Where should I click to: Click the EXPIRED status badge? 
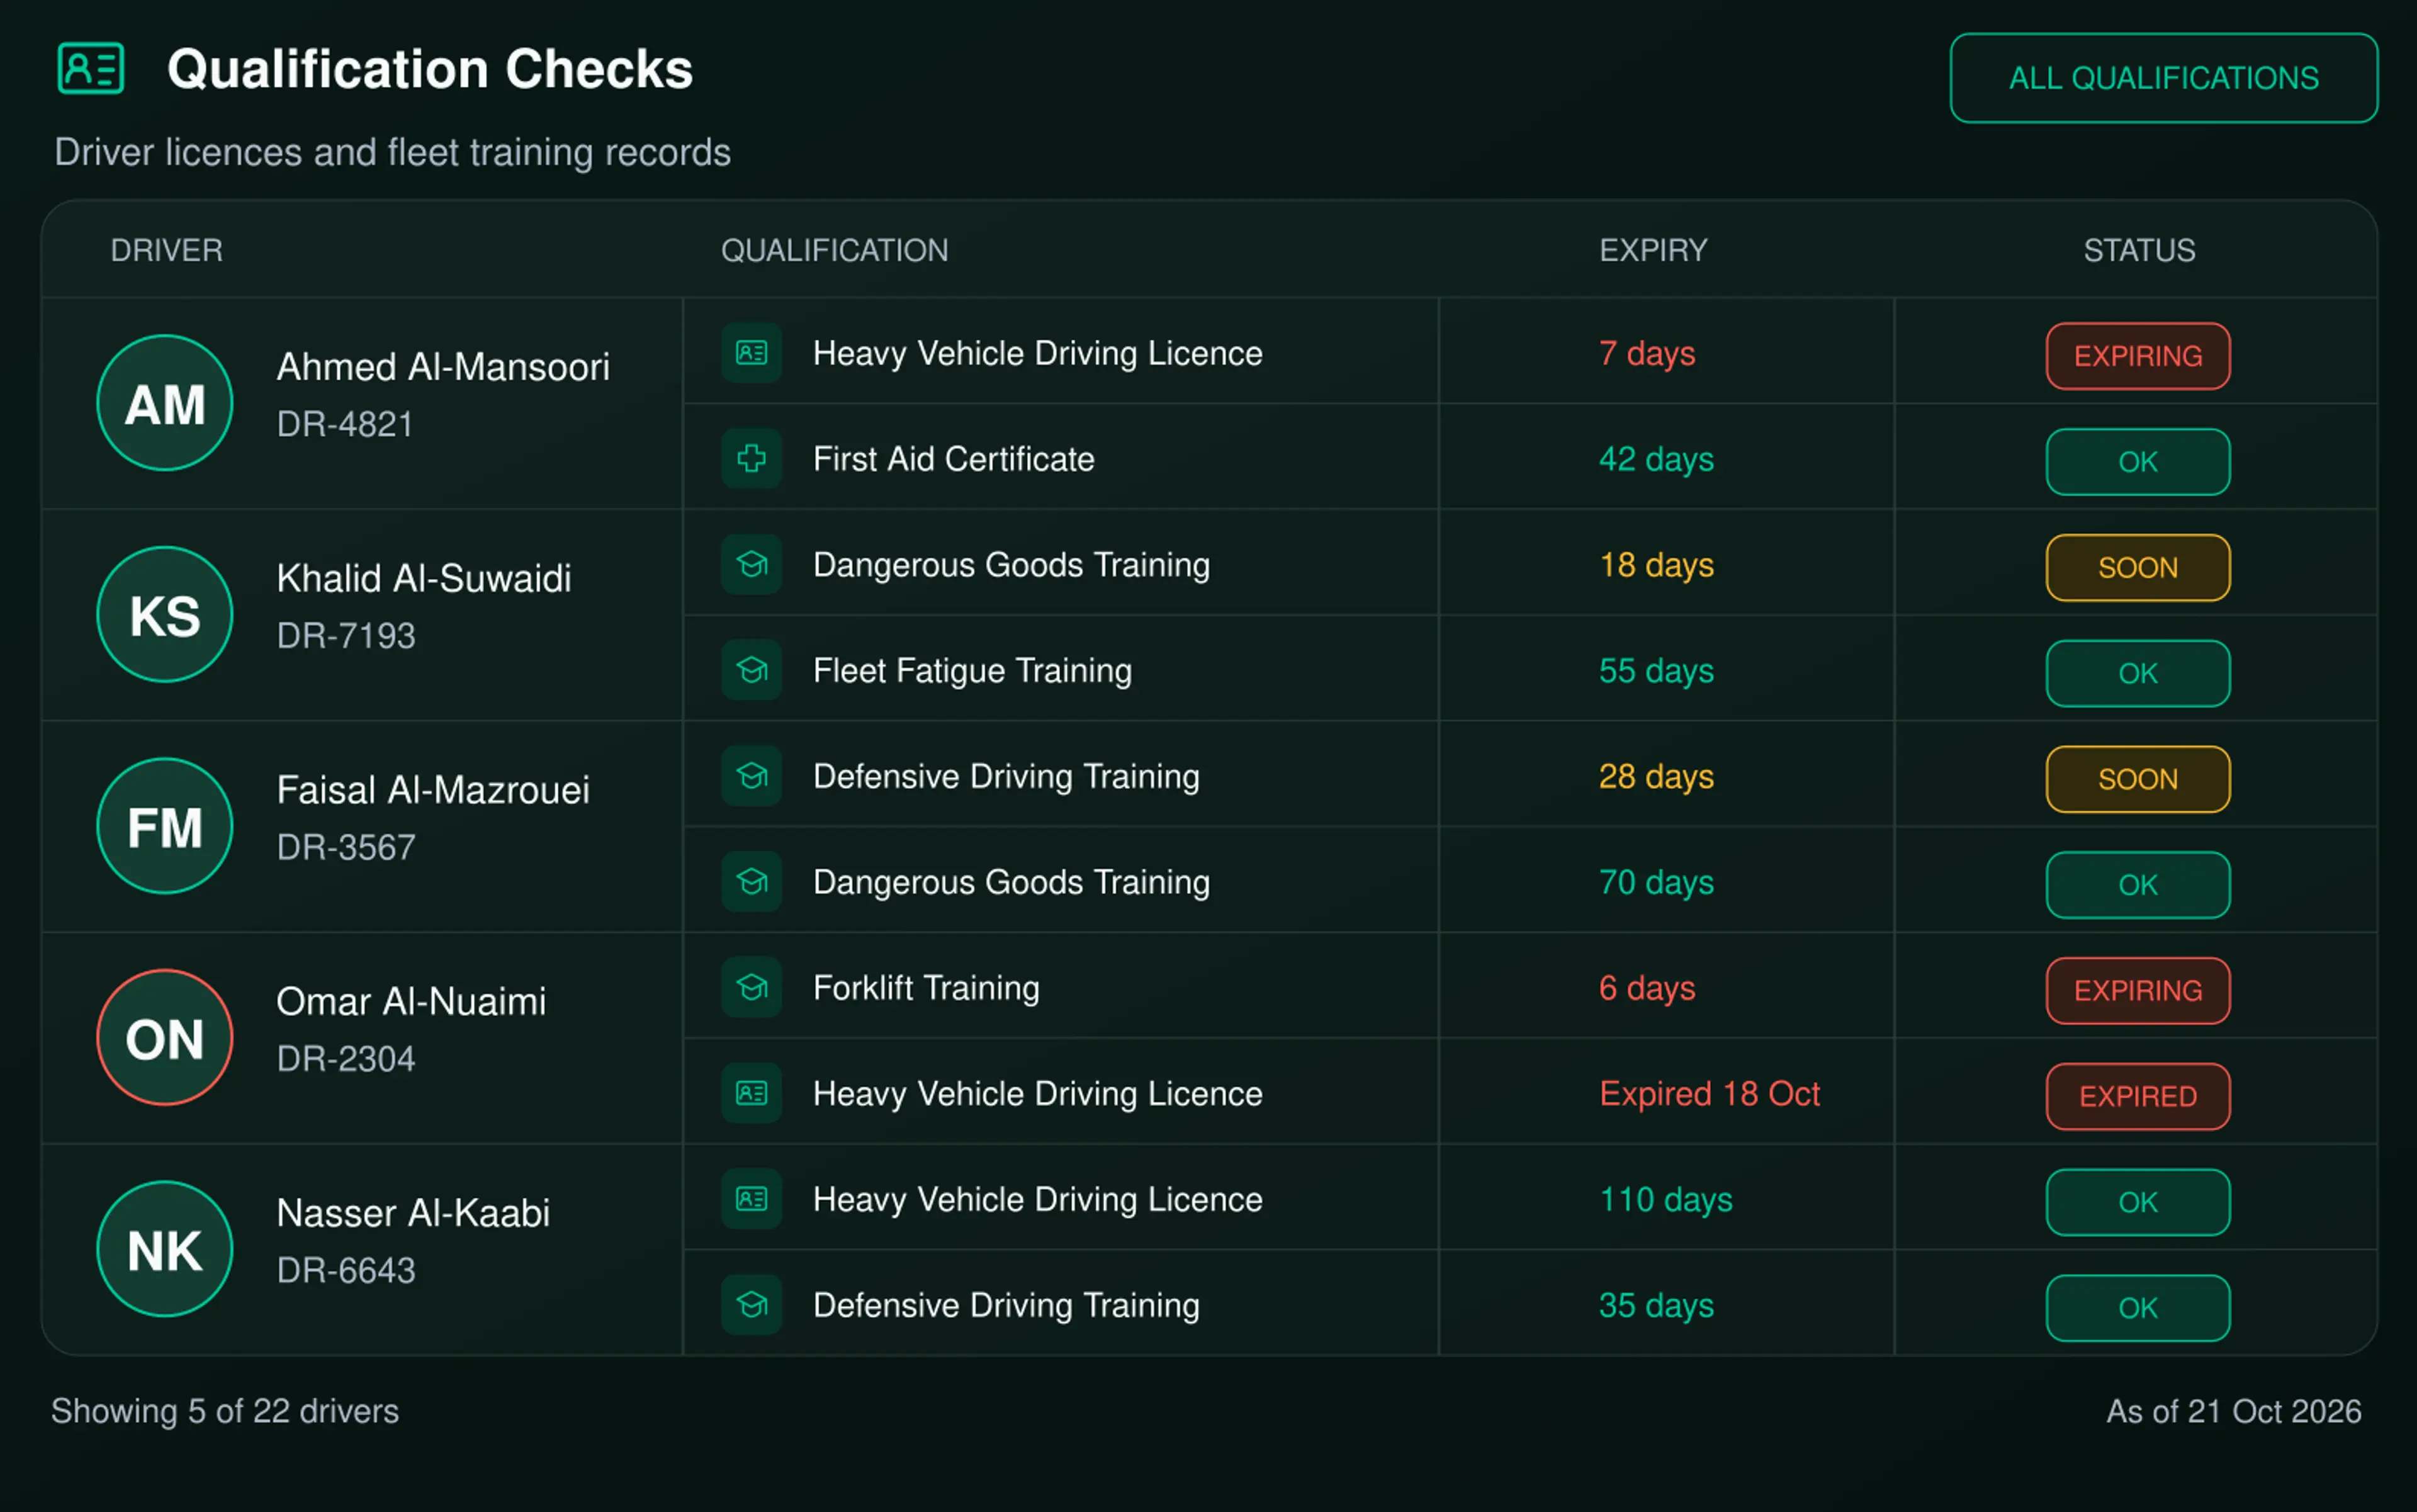(x=2138, y=1096)
